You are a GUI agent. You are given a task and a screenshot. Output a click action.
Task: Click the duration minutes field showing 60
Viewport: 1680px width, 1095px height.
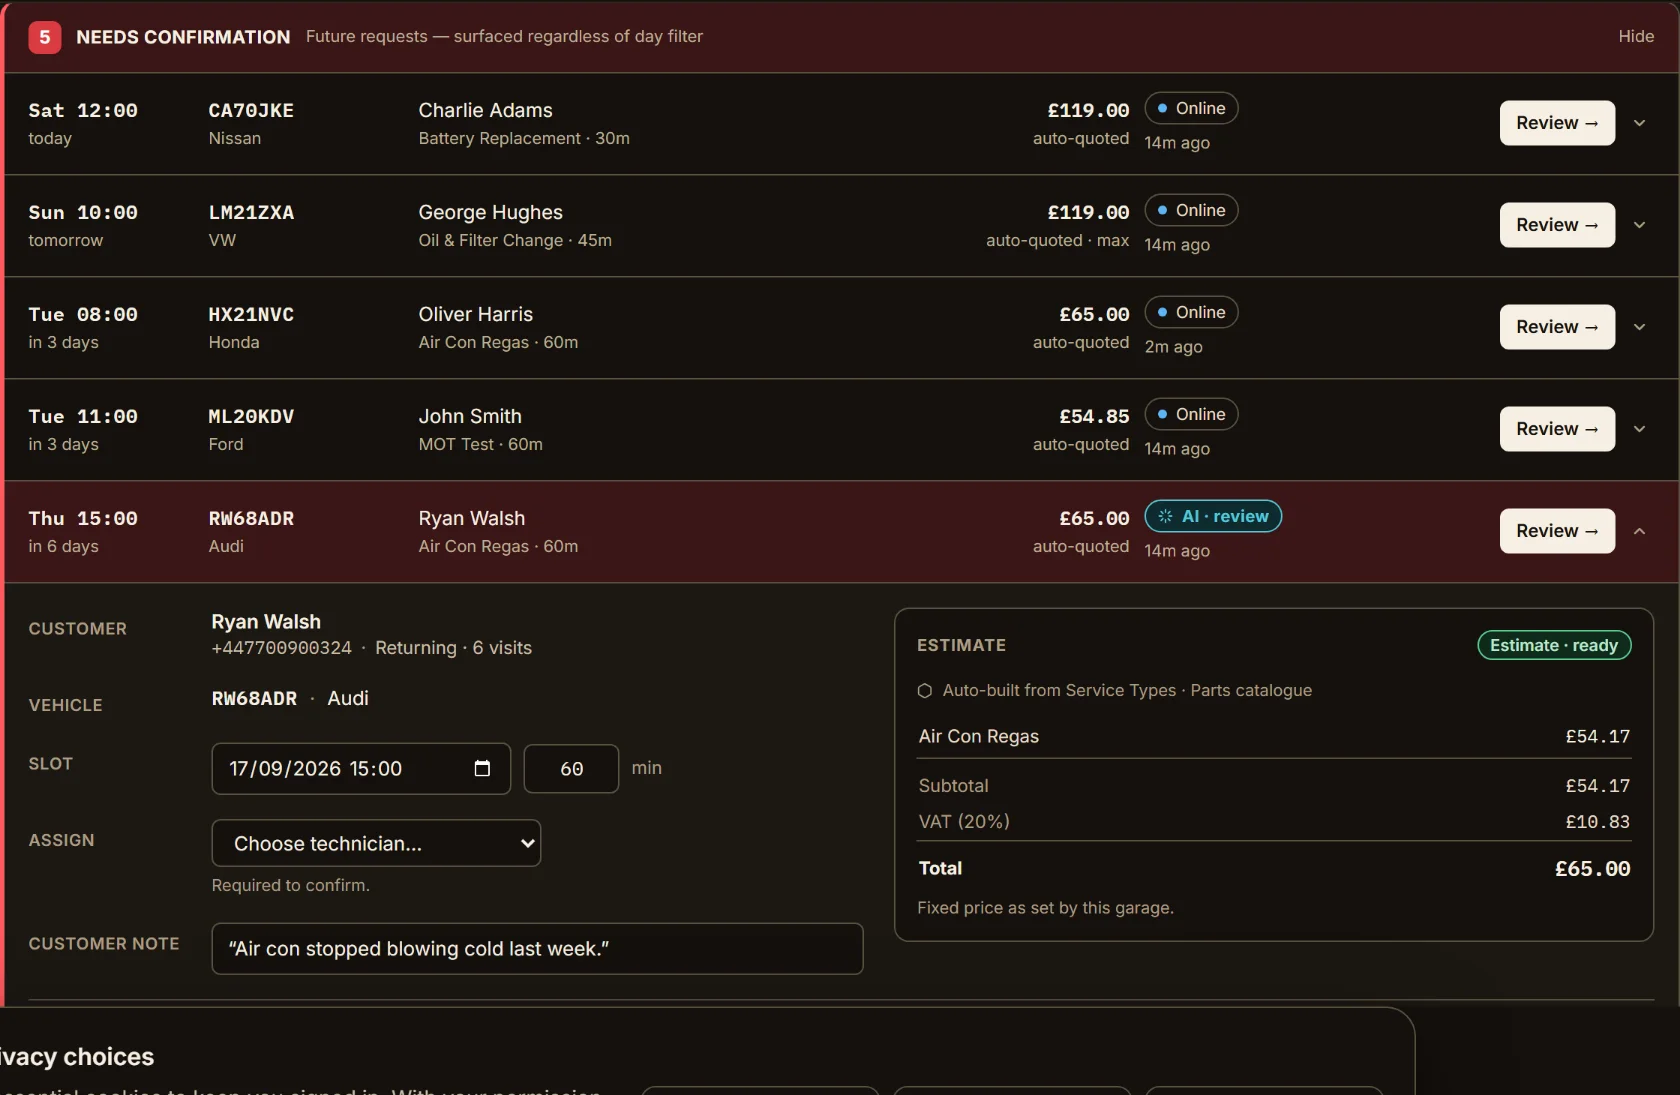571,769
